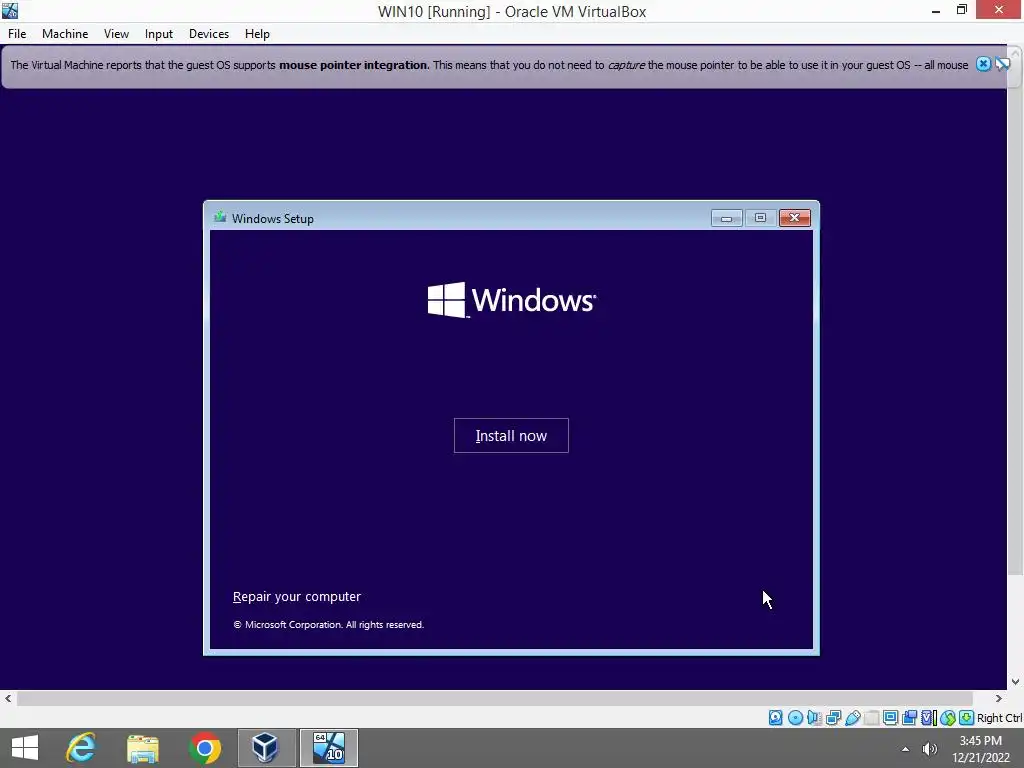Minimize the Windows Setup dialog

(726, 218)
